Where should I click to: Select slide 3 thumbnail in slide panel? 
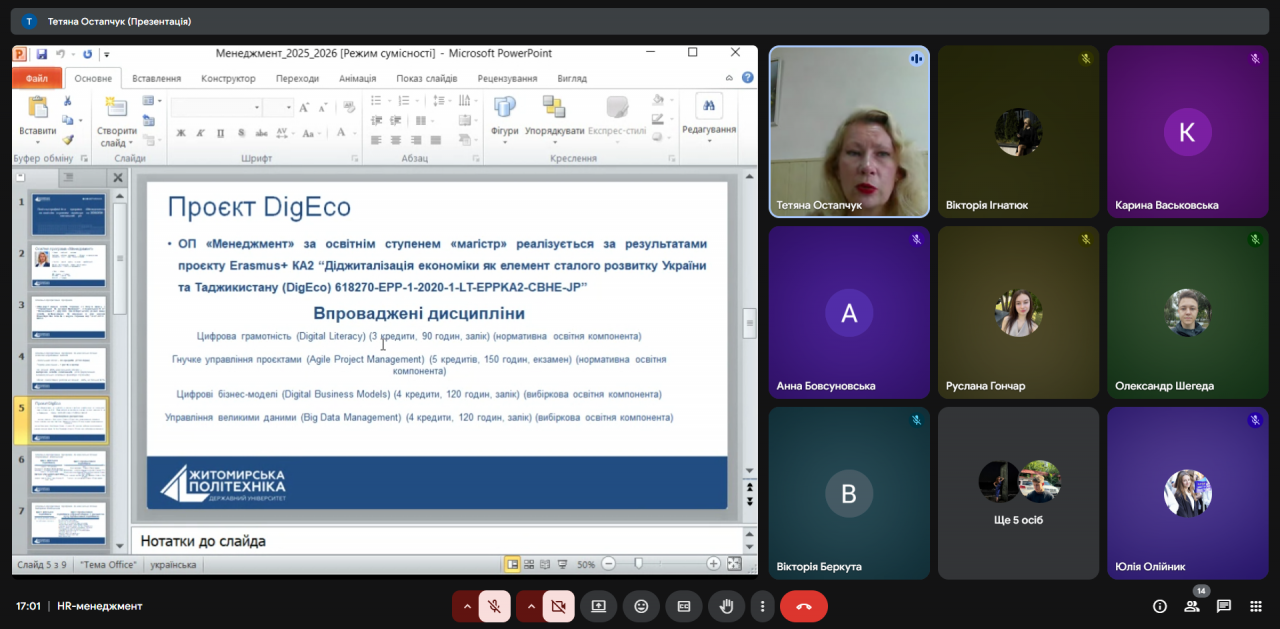[x=69, y=317]
